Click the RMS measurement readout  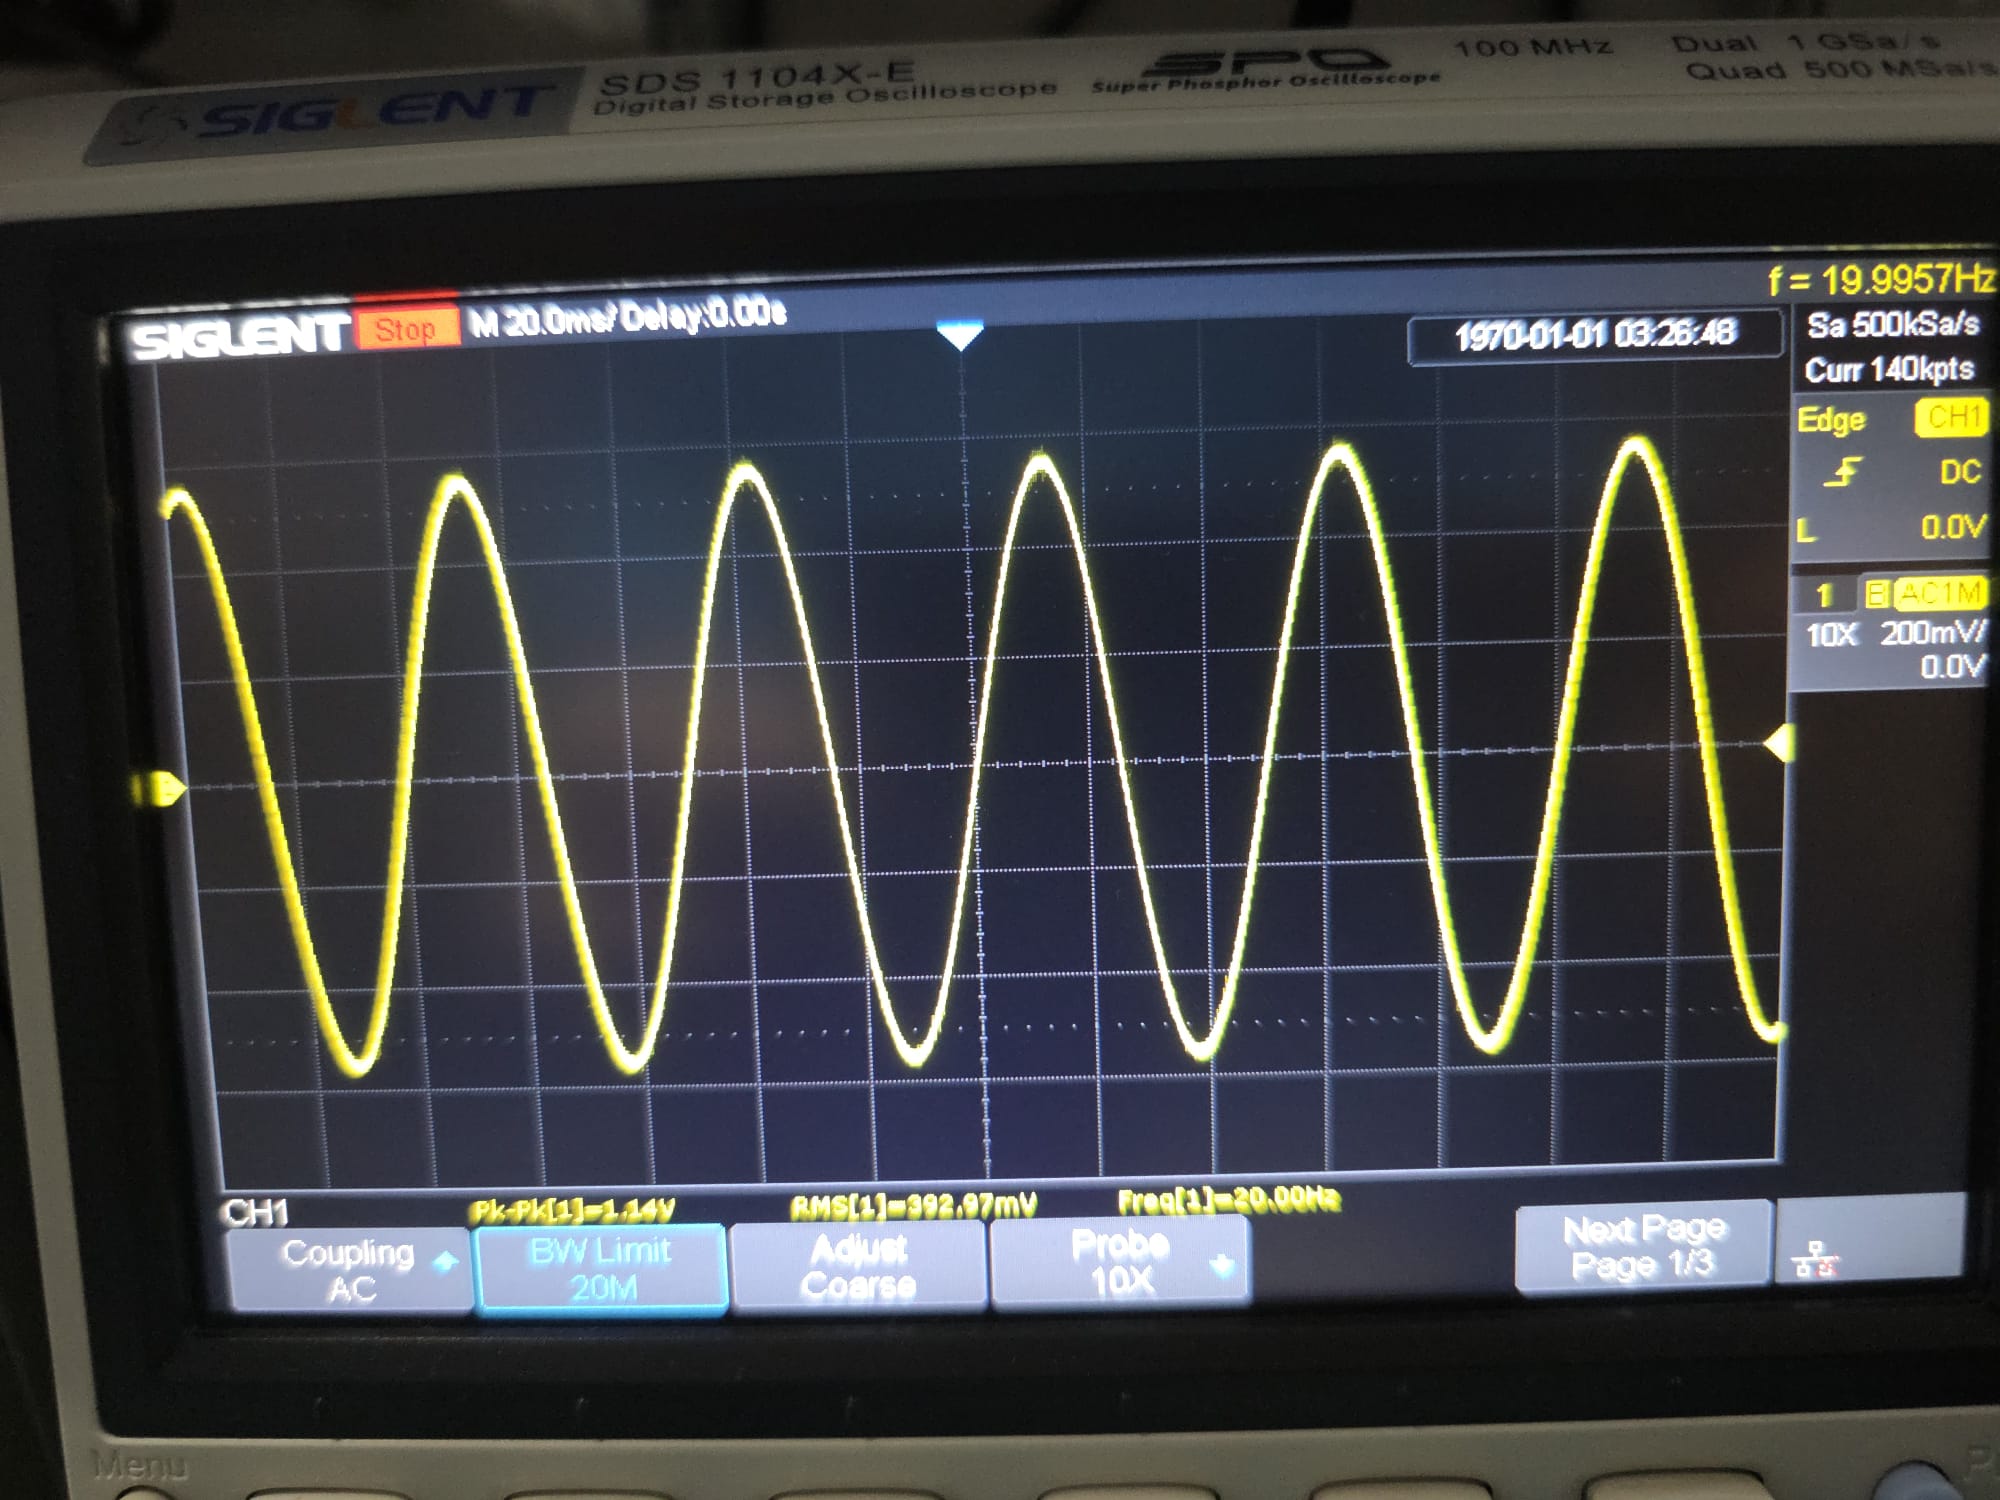click(913, 1206)
